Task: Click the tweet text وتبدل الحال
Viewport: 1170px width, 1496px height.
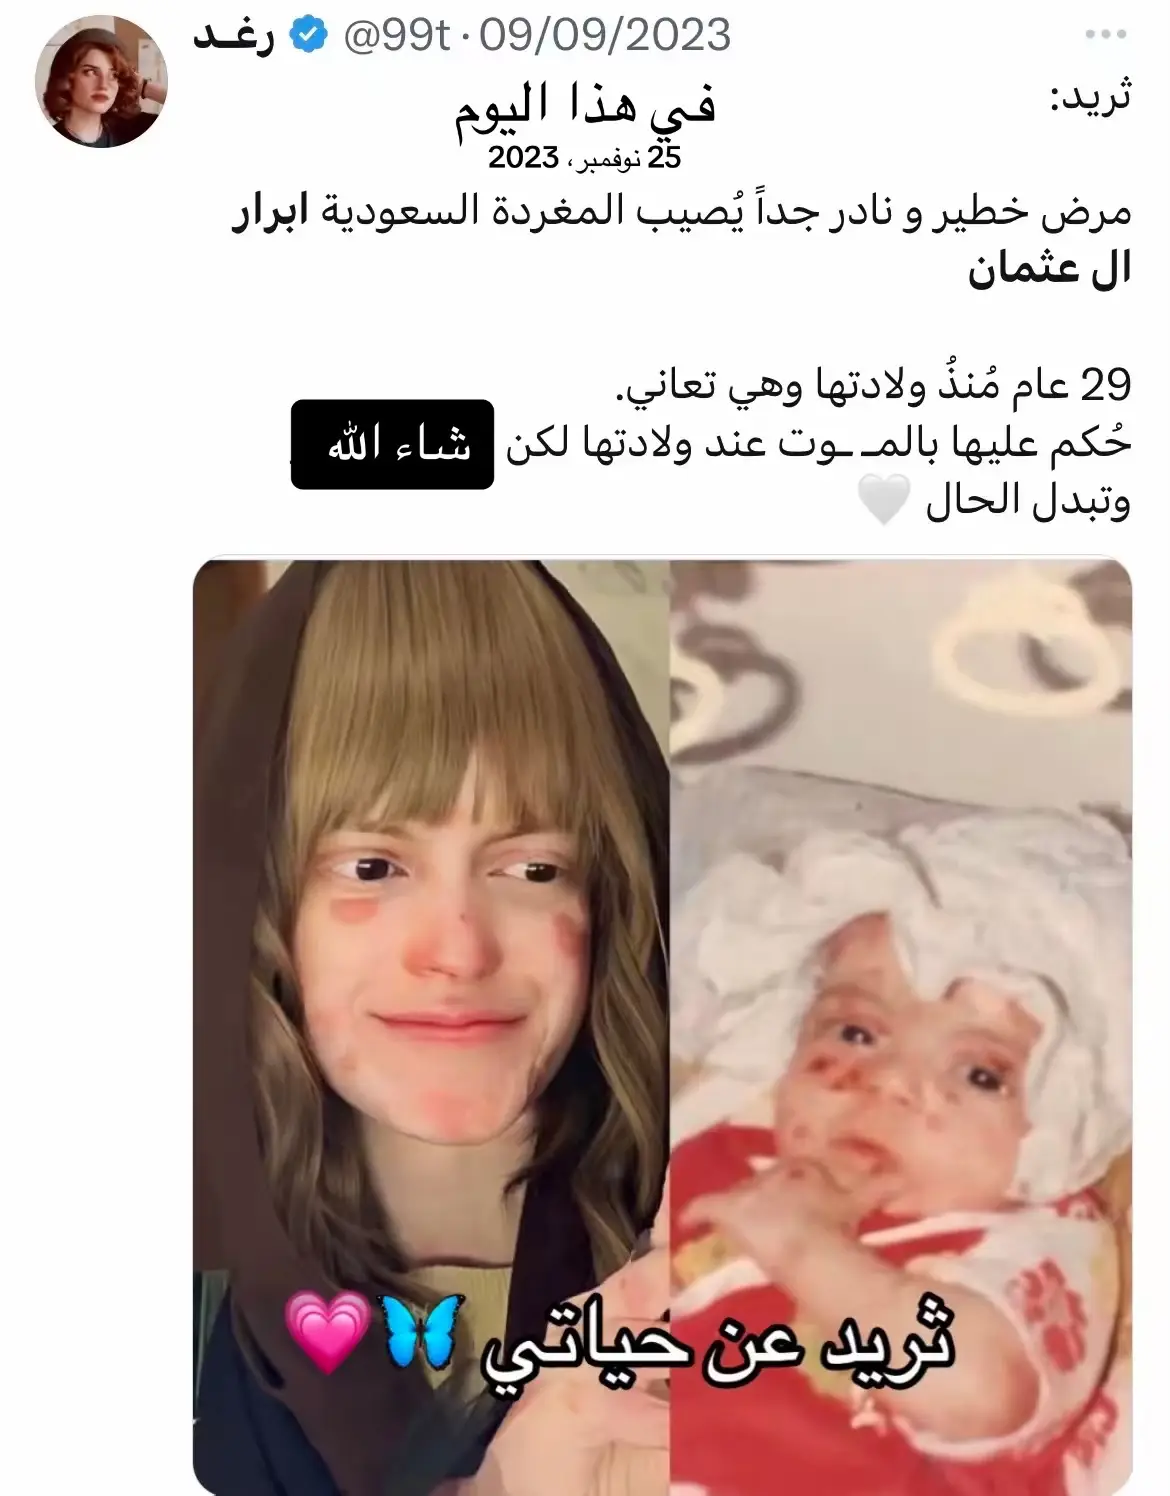Action: pyautogui.click(x=1028, y=501)
